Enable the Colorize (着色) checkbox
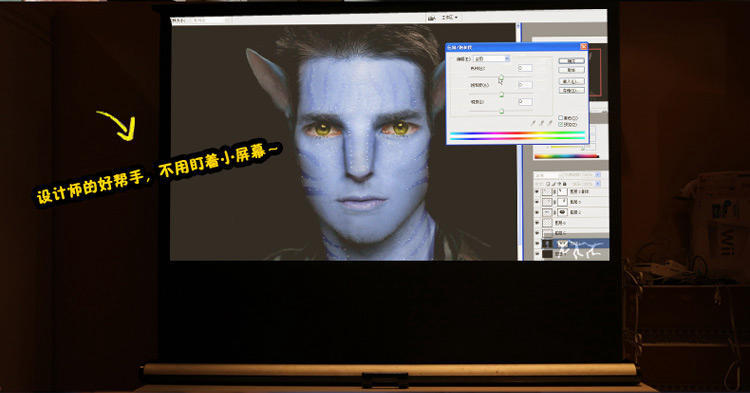The image size is (750, 393). 561,118
